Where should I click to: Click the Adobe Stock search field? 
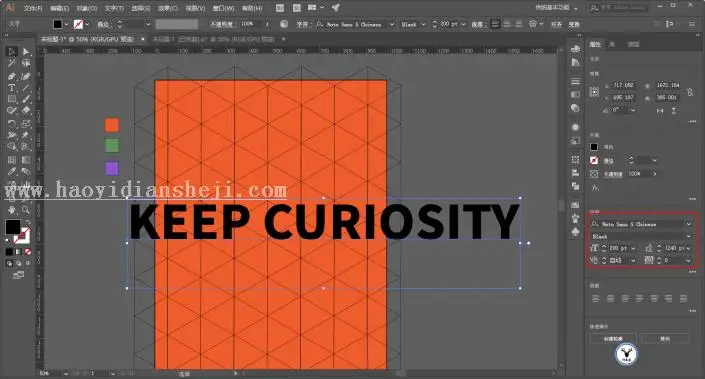(x=620, y=8)
